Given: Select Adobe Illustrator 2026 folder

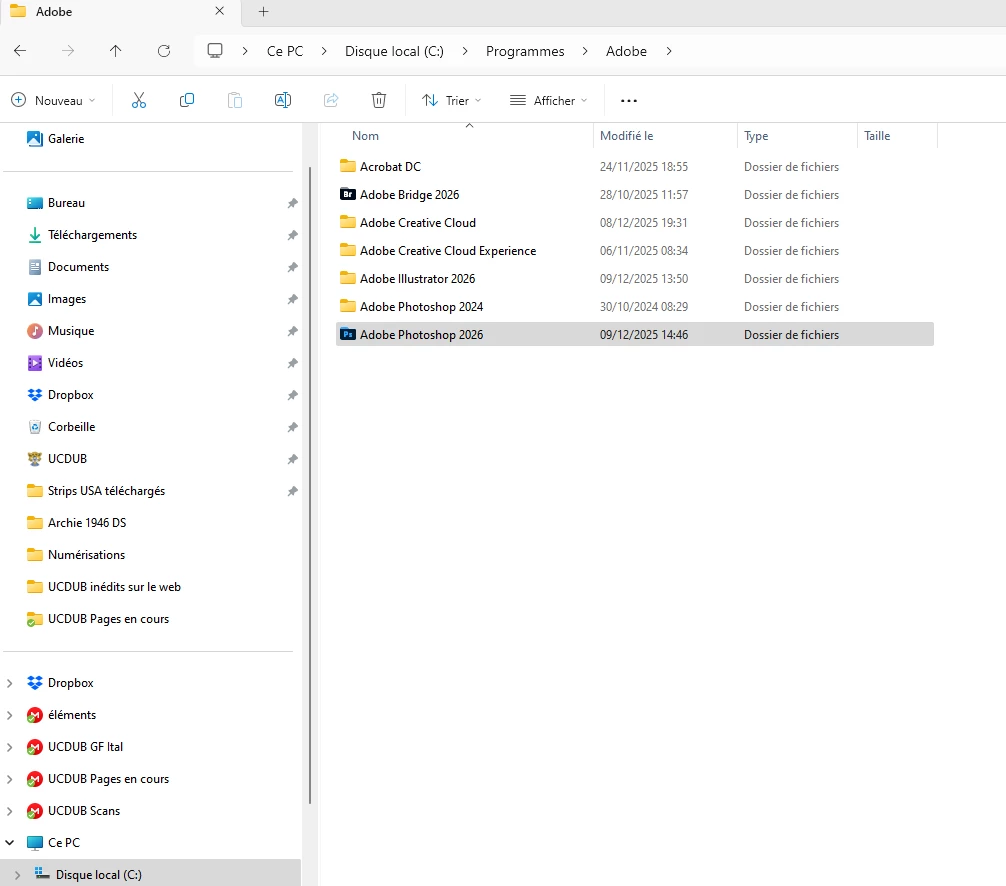Looking at the screenshot, I should click(x=418, y=278).
